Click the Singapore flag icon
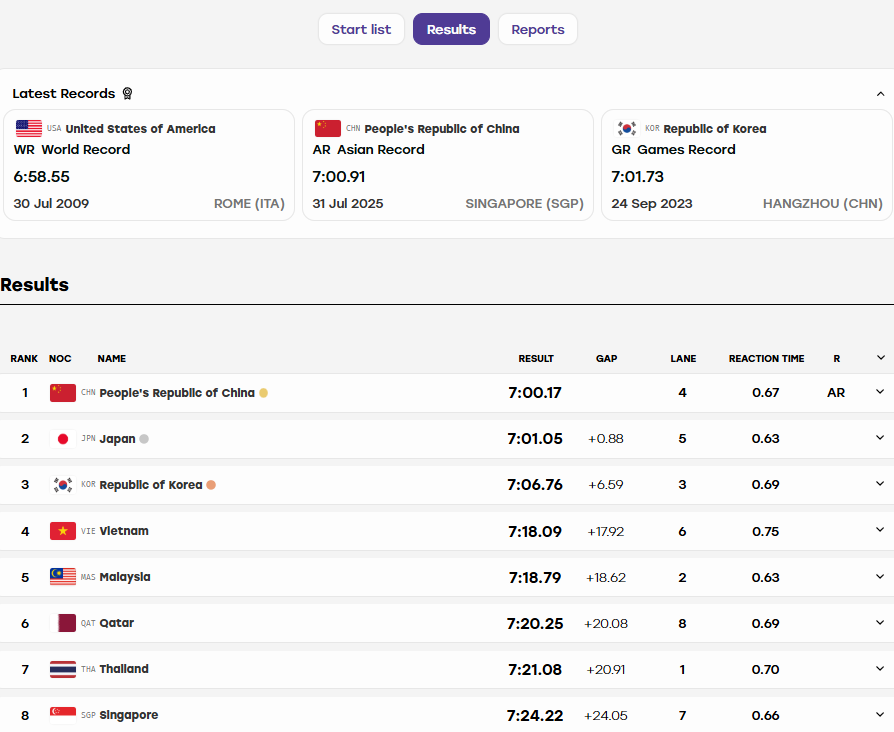This screenshot has height=732, width=894. click(x=63, y=715)
